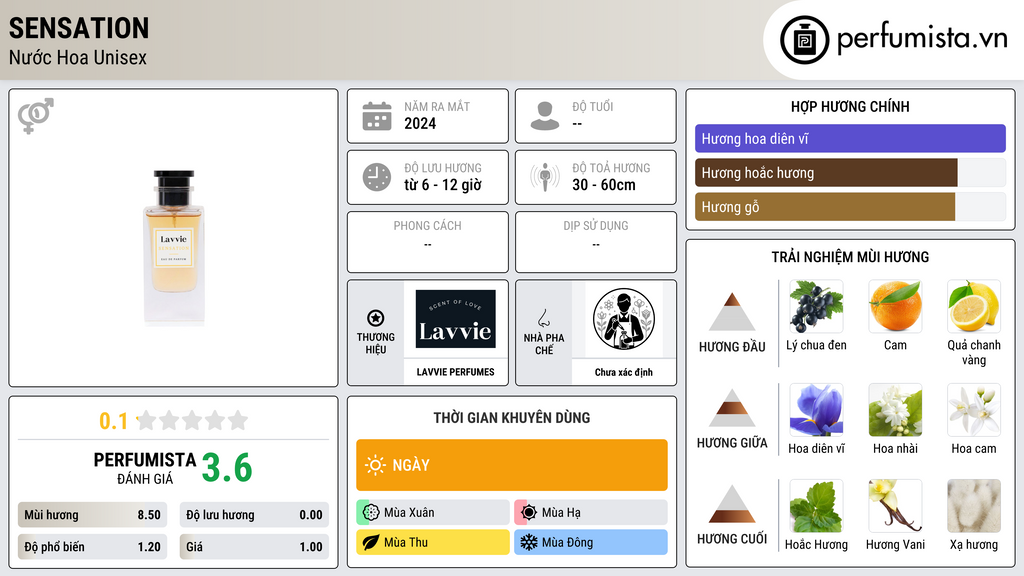Click the snowflake icon for Mùa Đông

[x=529, y=542]
